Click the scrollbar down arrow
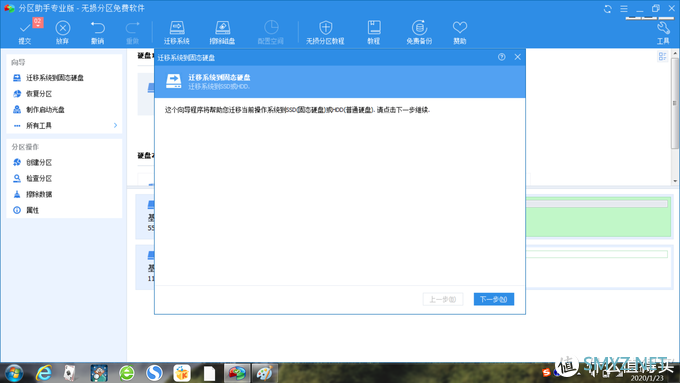This screenshot has height=383, width=680. click(x=675, y=181)
